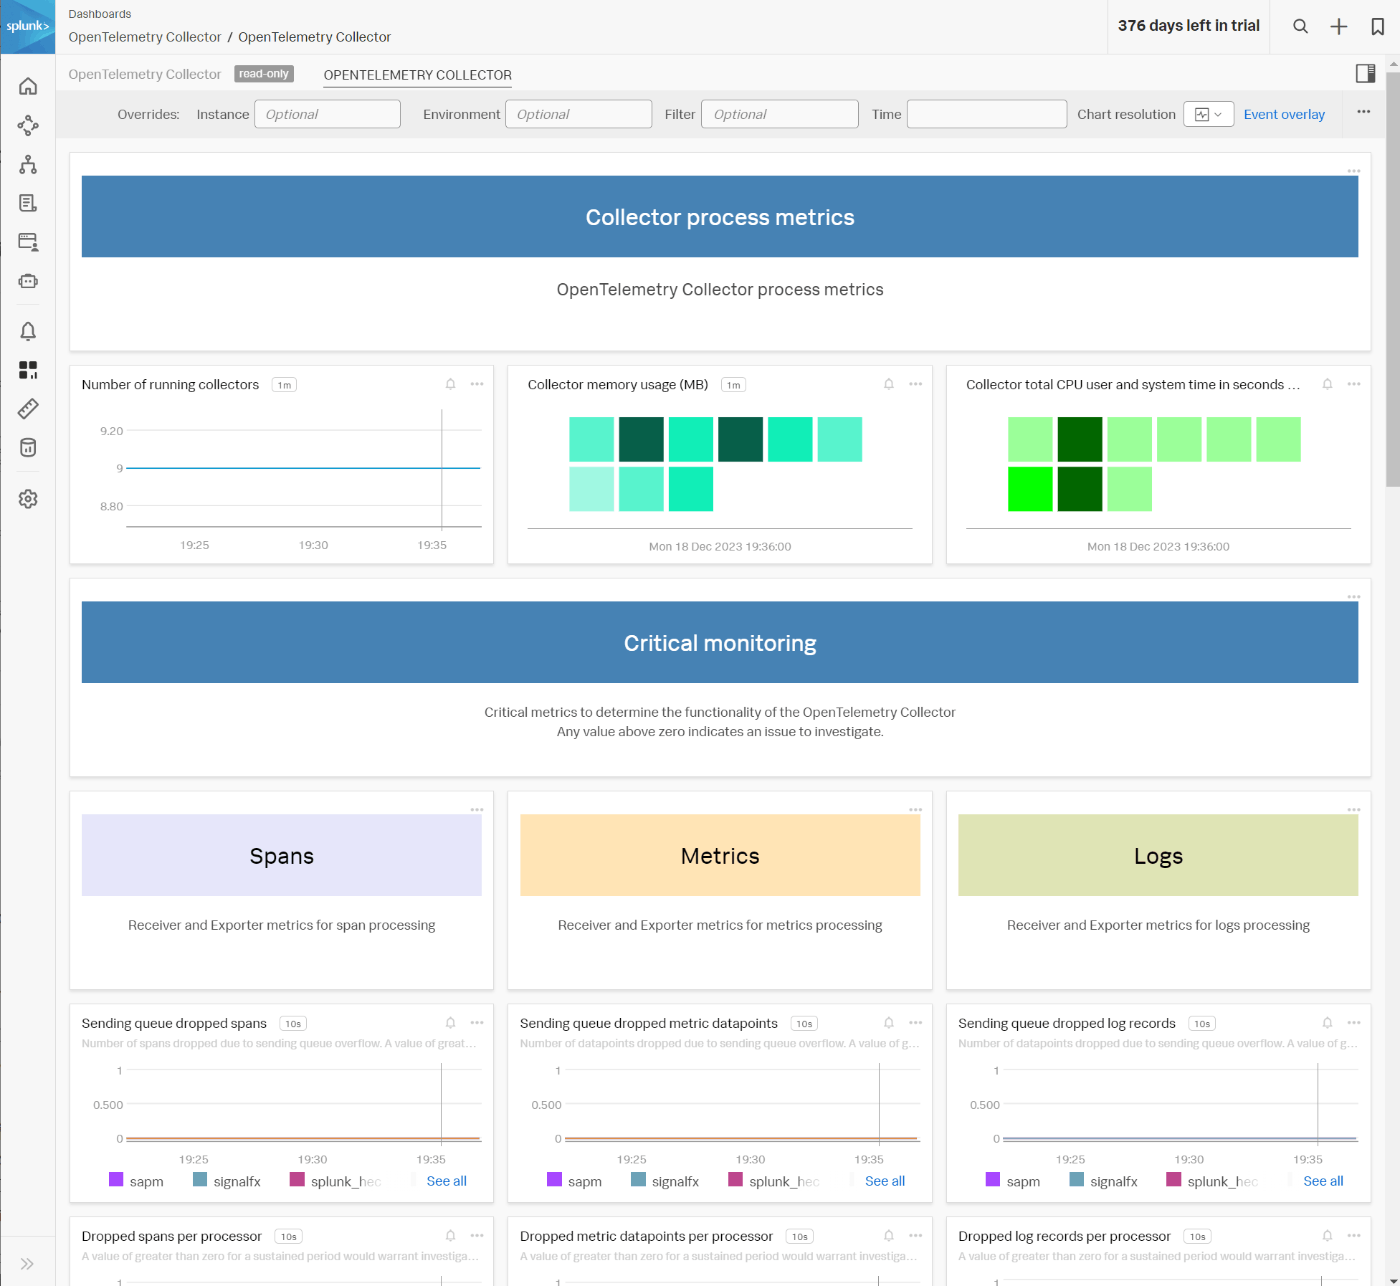Open ellipsis menu on Sending queue dropped log records
The height and width of the screenshot is (1286, 1400).
pos(1353,1023)
